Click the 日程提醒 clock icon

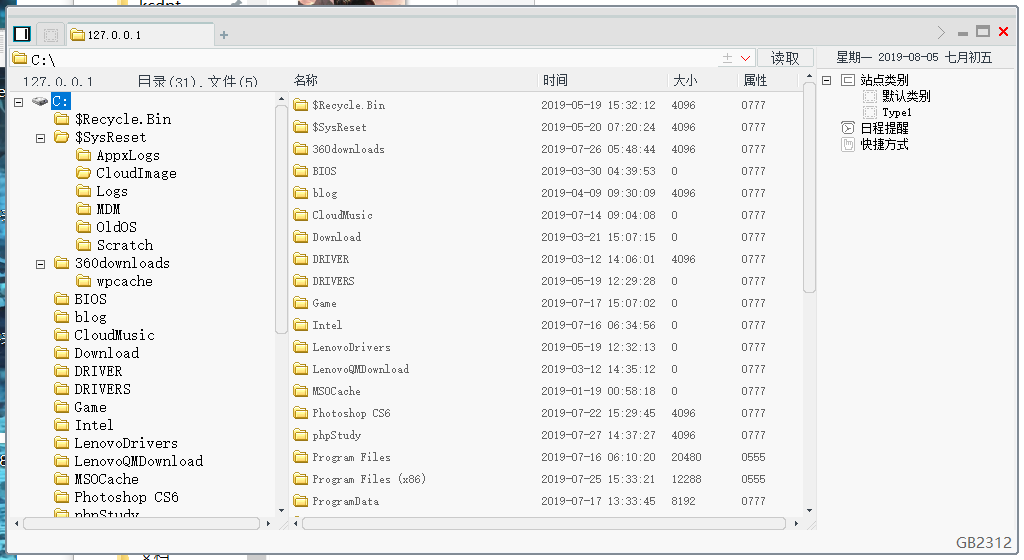click(848, 128)
